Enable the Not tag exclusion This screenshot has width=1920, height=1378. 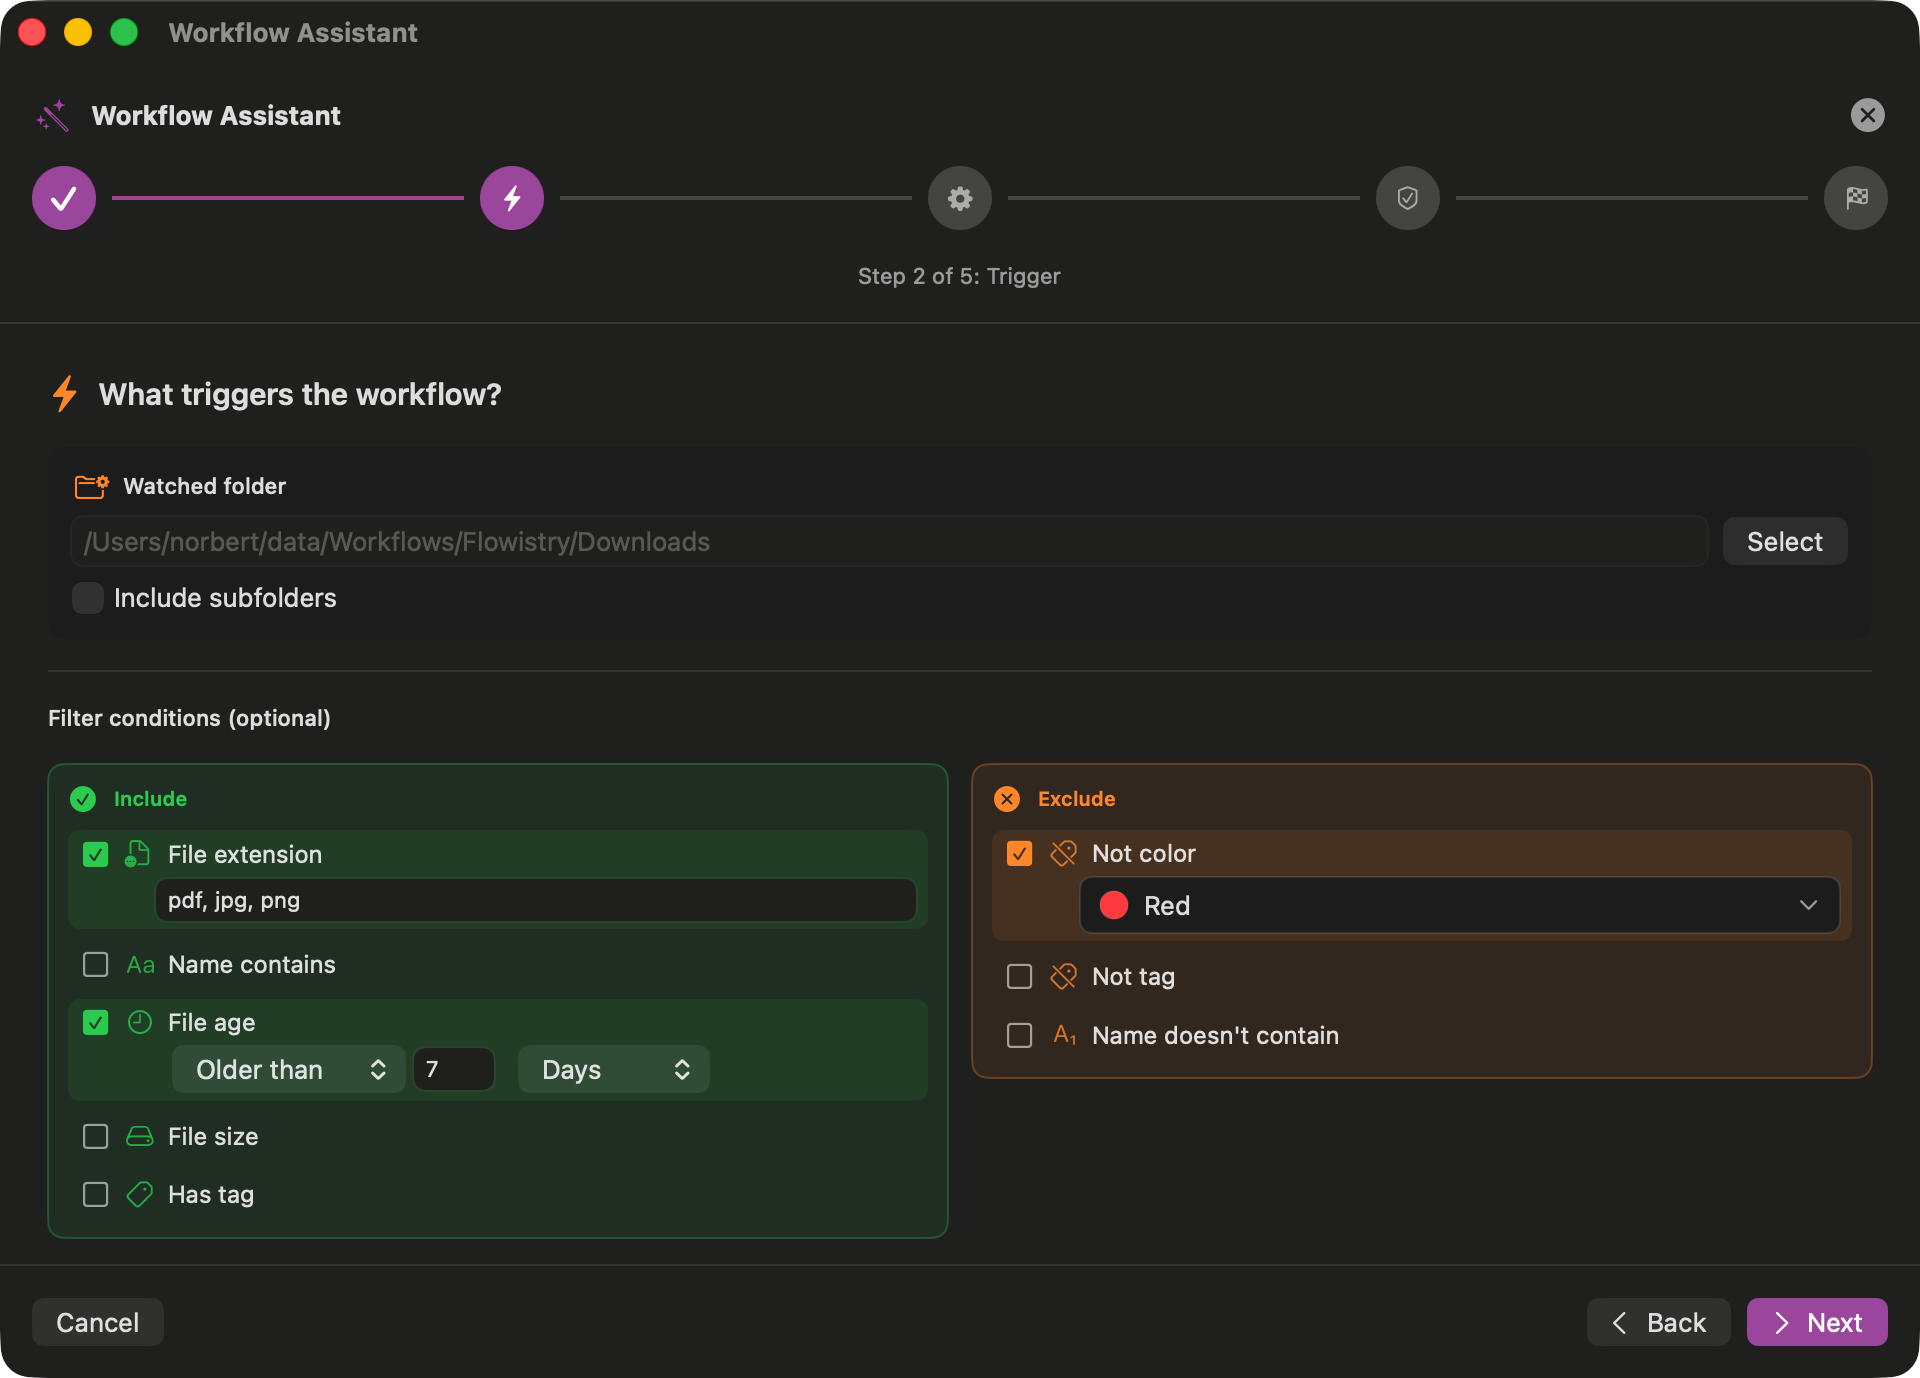1020,976
